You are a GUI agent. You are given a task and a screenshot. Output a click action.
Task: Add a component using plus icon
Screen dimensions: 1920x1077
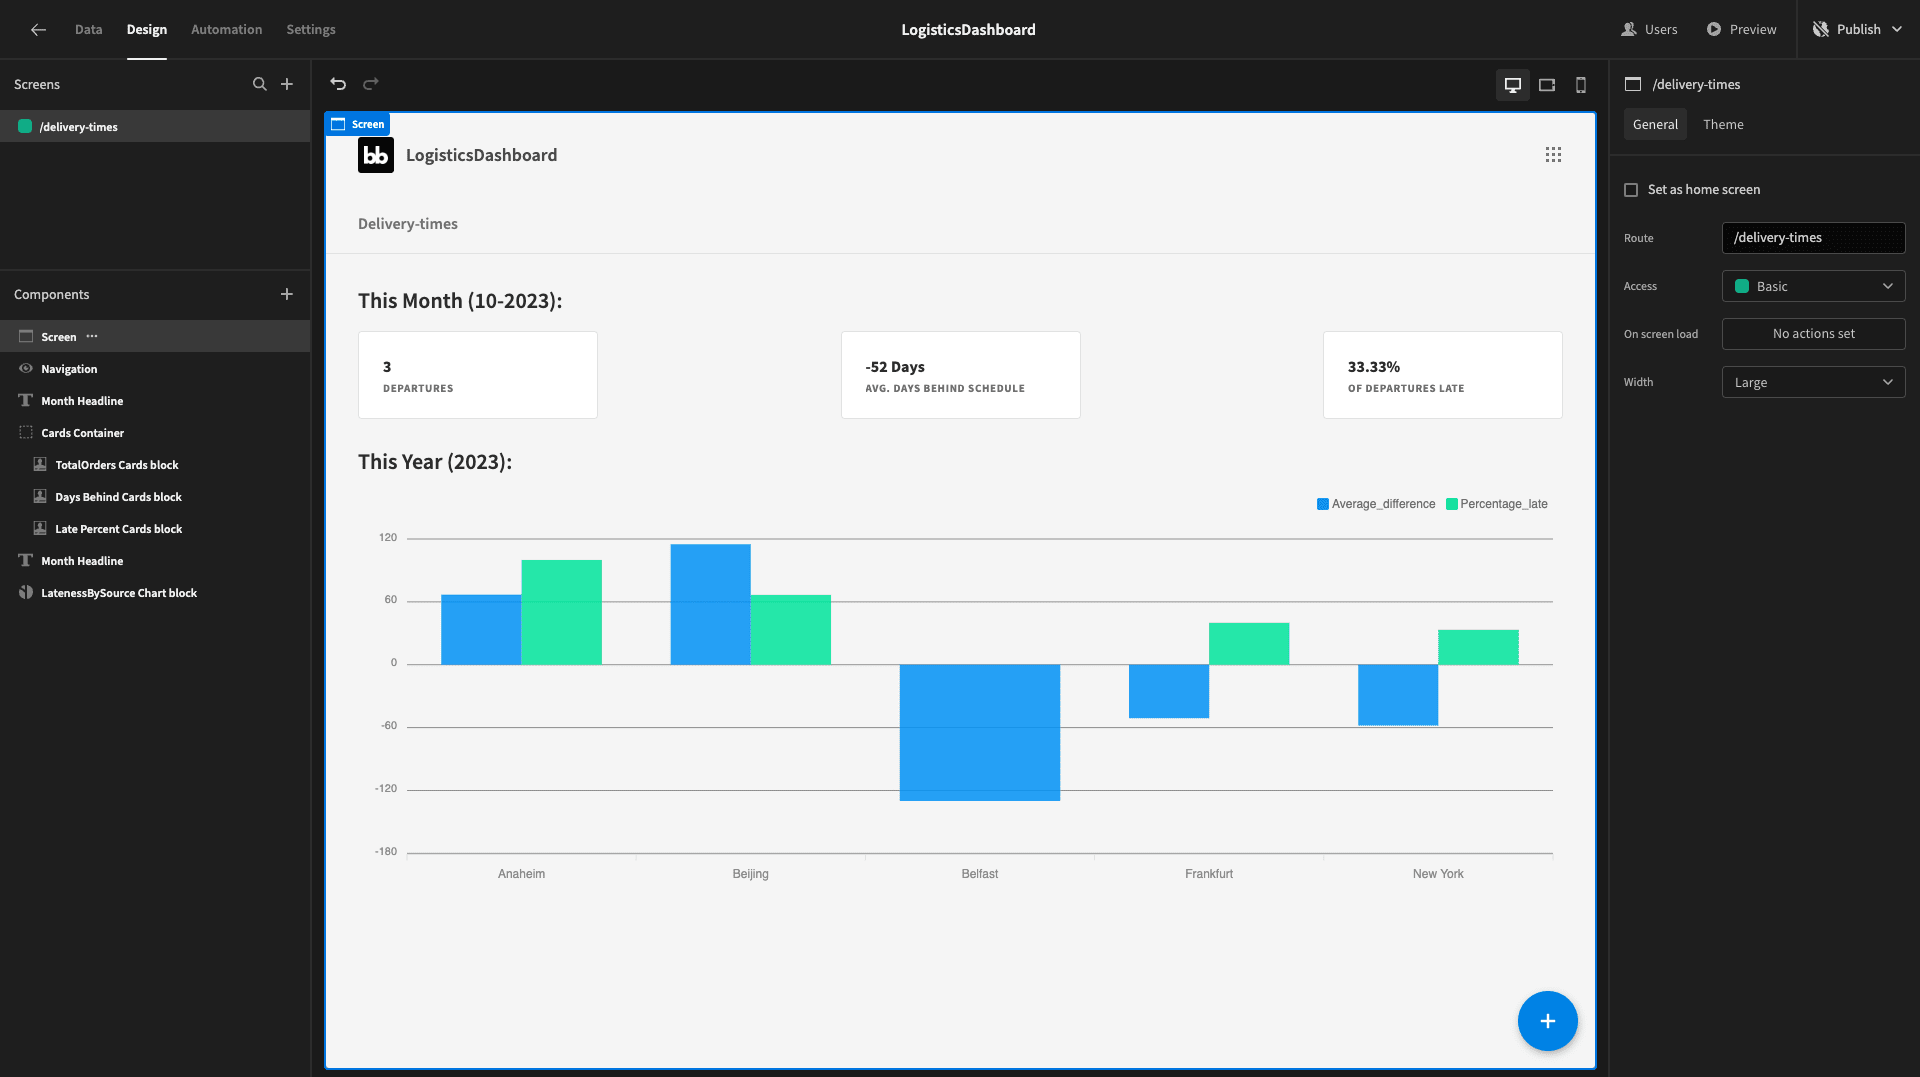coord(287,294)
